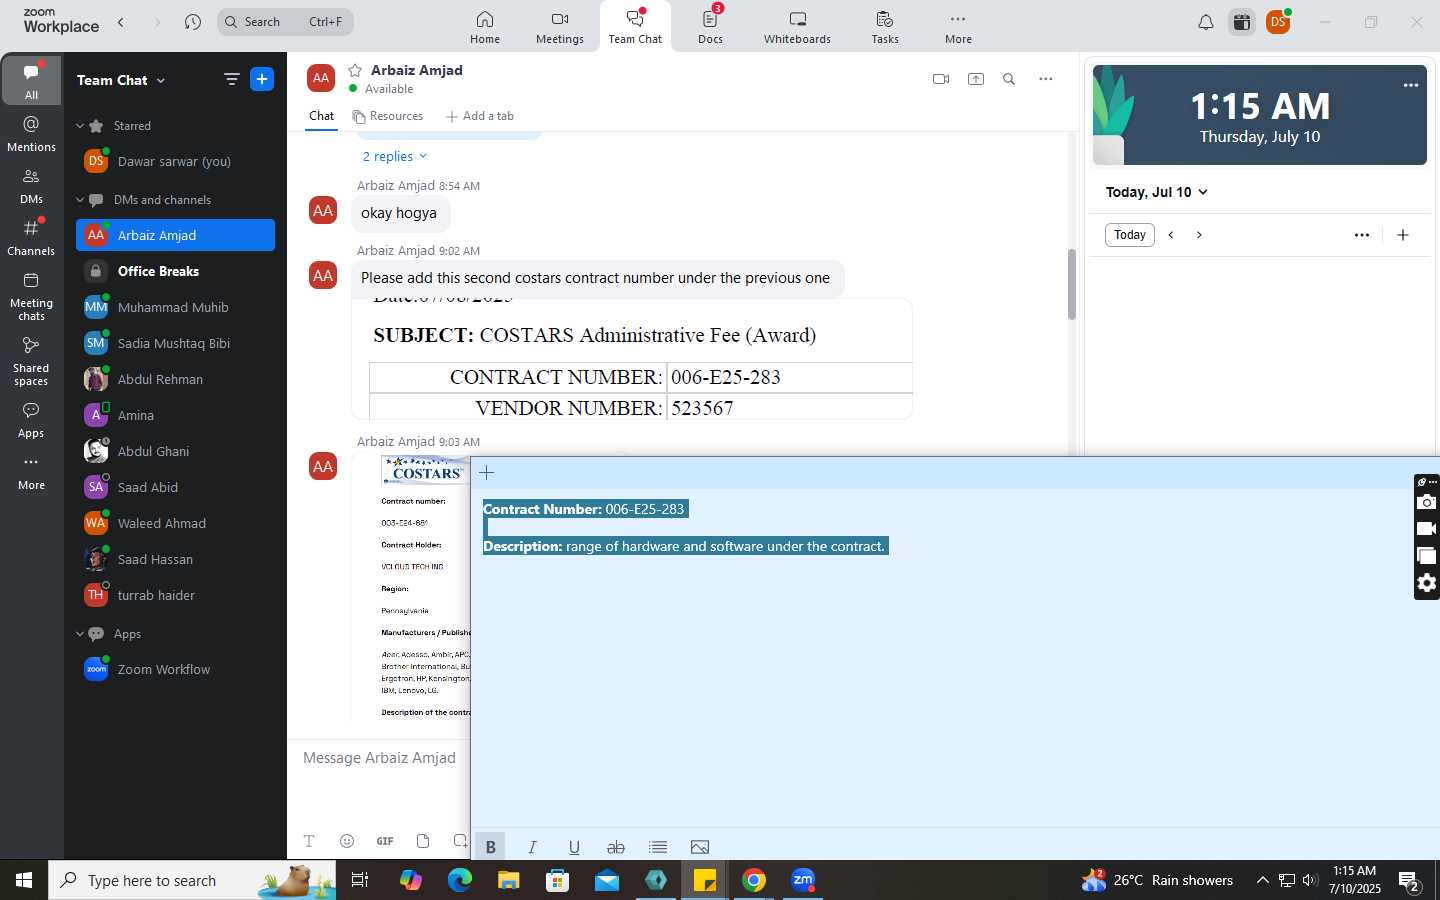The height and width of the screenshot is (900, 1440).
Task: Toggle italic in the sticky note
Action: click(532, 847)
